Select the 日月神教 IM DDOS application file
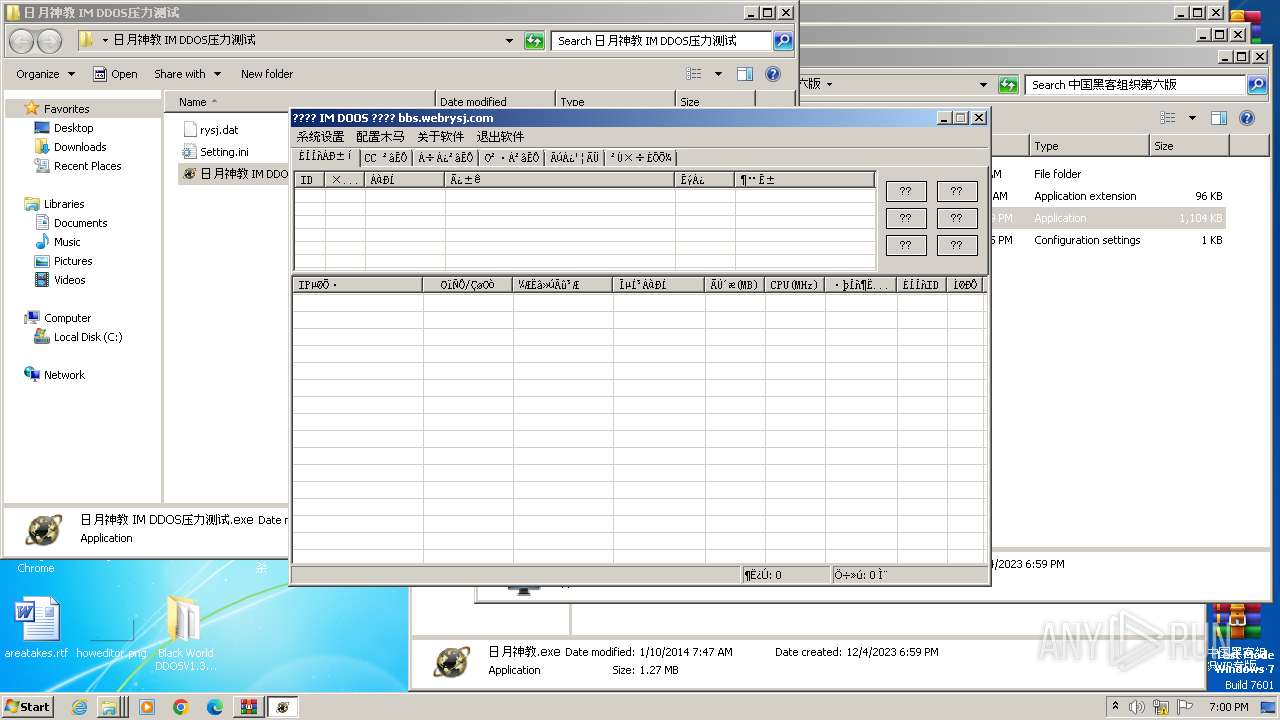 [236, 174]
